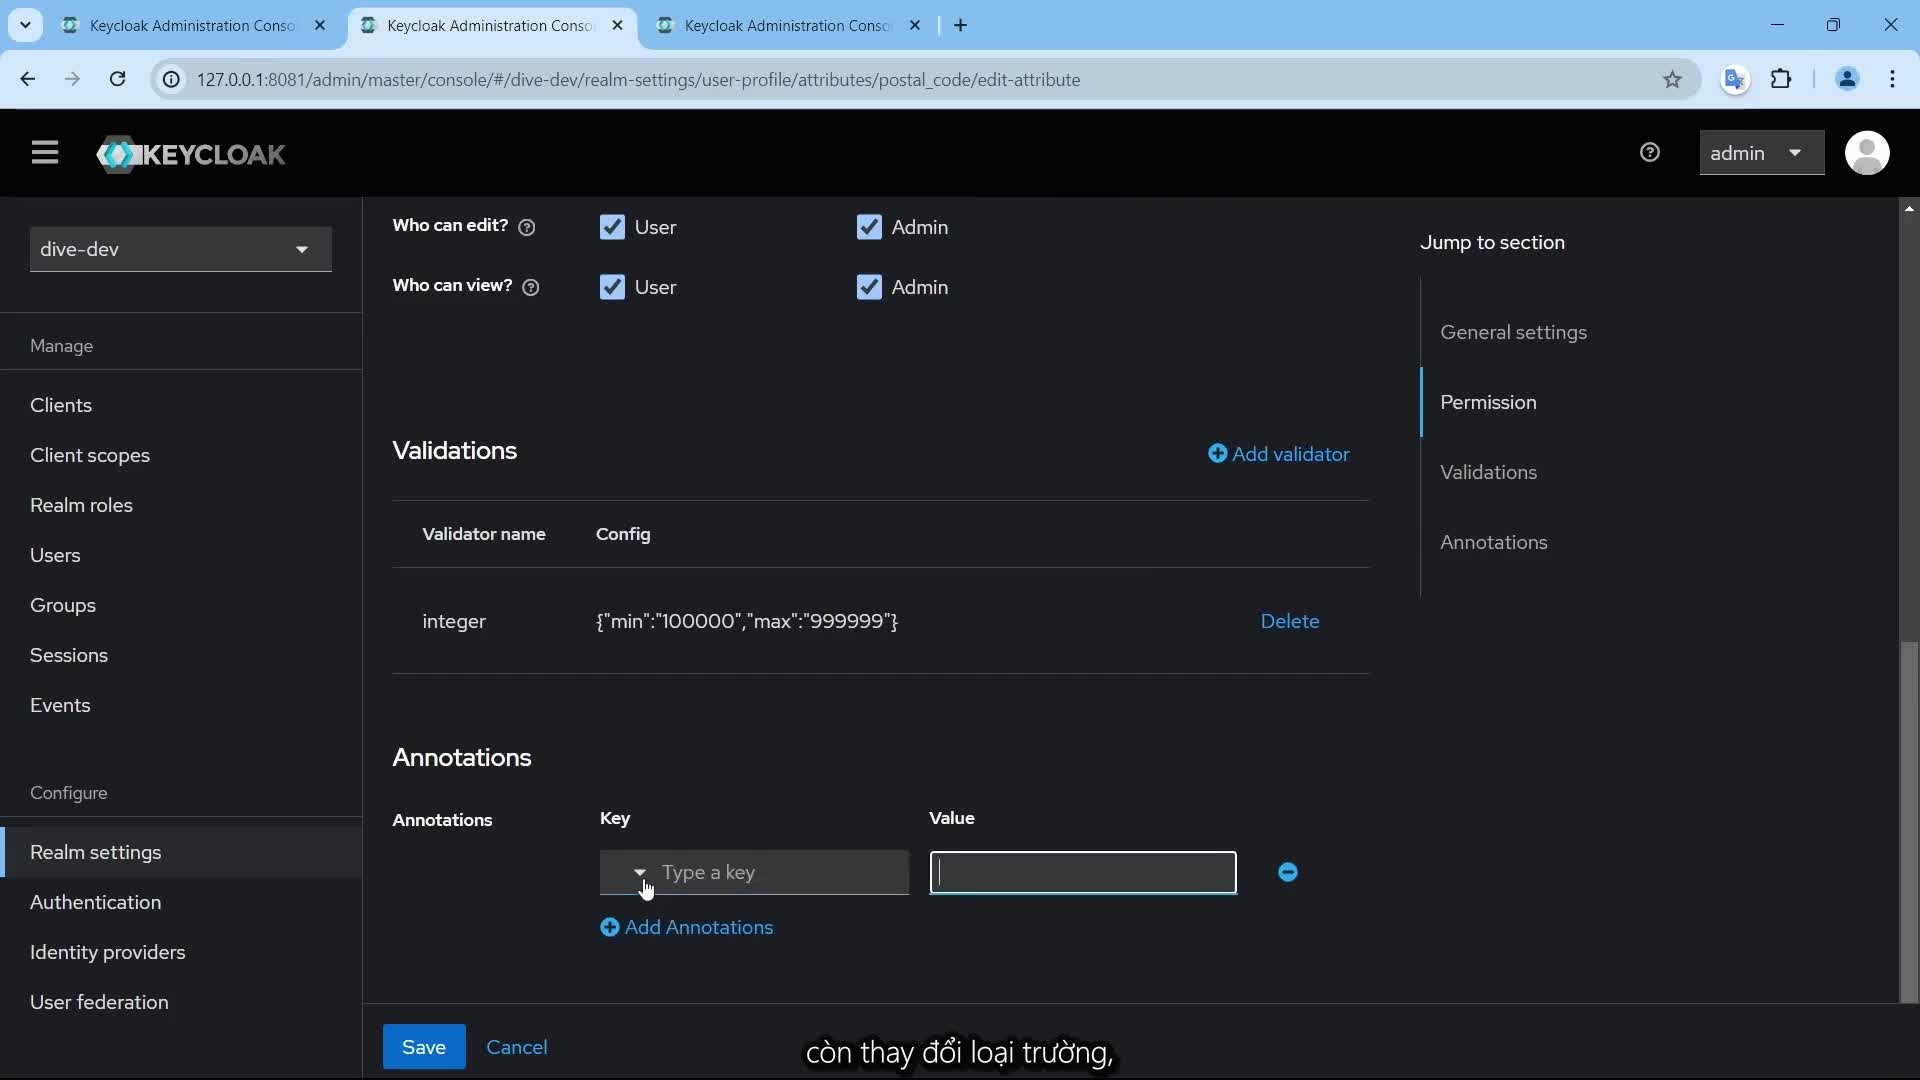
Task: Remove annotation row with minus icon
Action: (x=1288, y=872)
